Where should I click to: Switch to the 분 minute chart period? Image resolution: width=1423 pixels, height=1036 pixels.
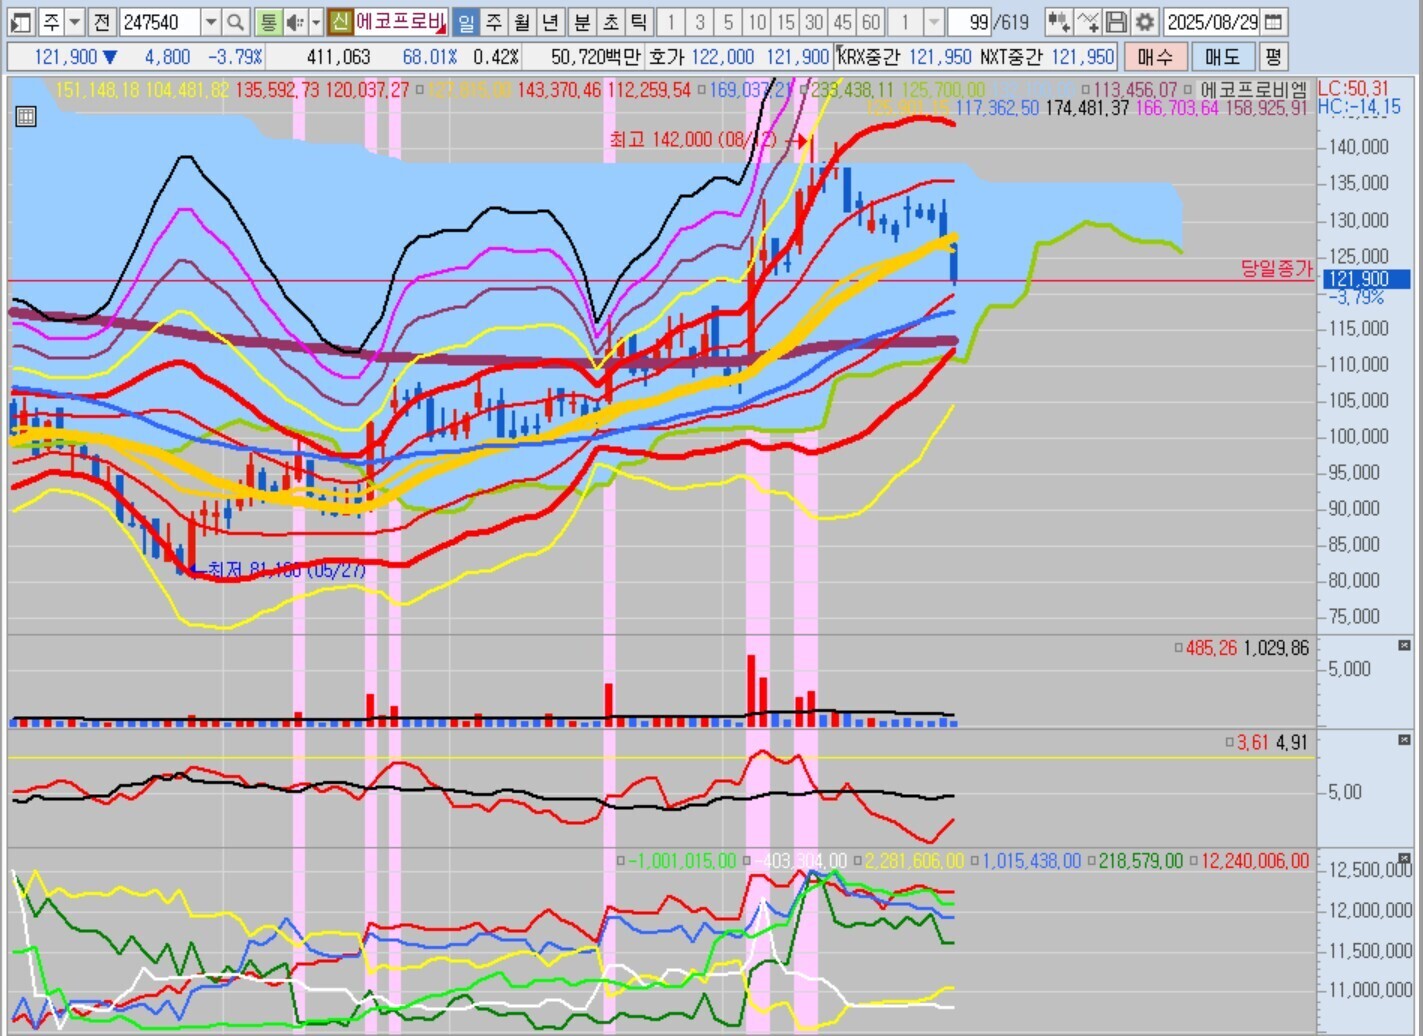click(582, 22)
